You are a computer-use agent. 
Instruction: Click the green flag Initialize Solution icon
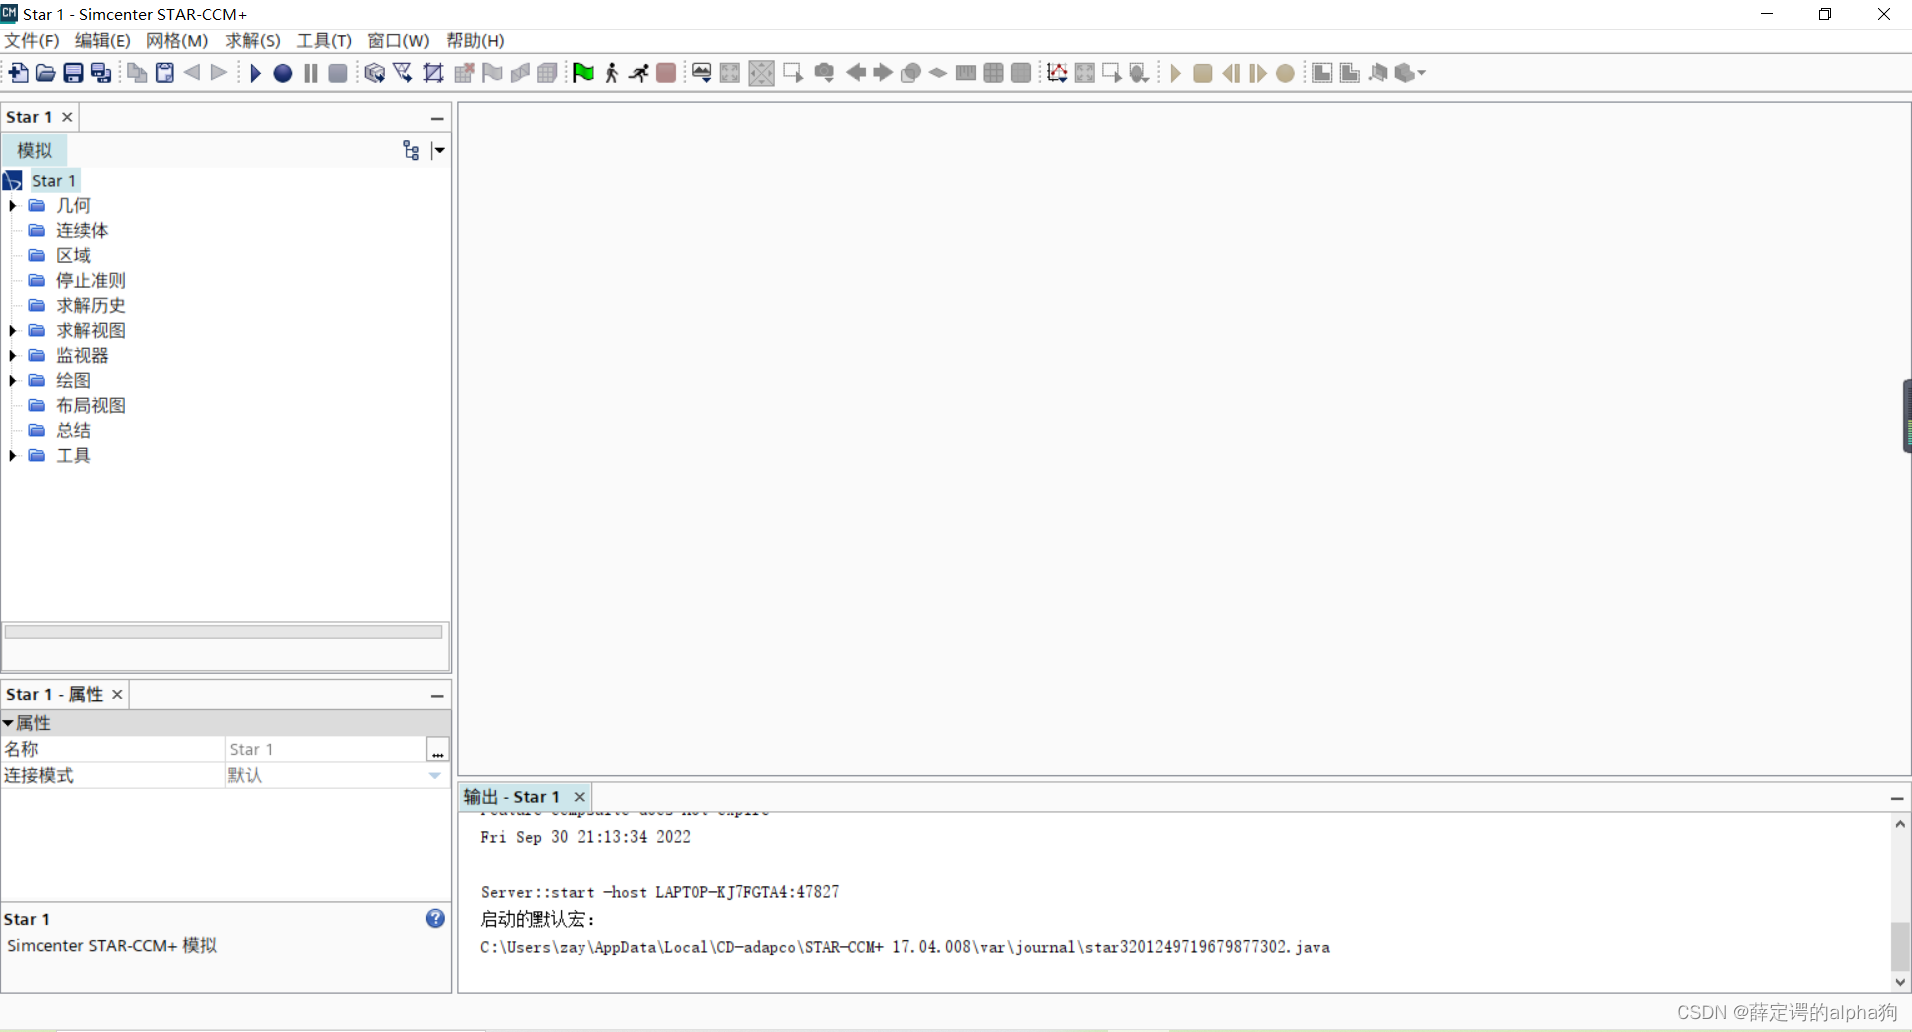coord(583,73)
